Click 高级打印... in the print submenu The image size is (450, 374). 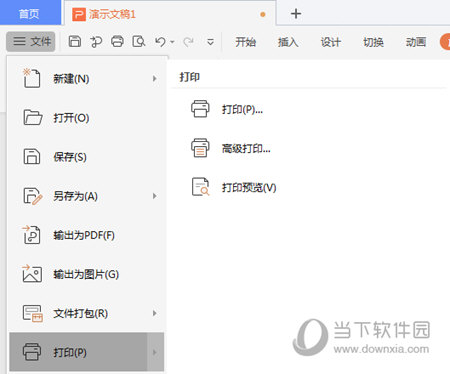click(246, 148)
